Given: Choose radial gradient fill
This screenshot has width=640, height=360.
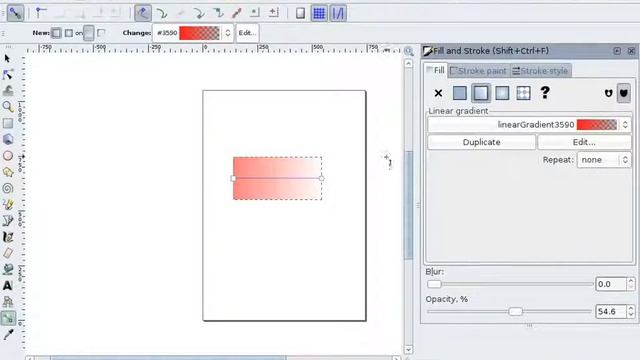Looking at the screenshot, I should click(502, 93).
